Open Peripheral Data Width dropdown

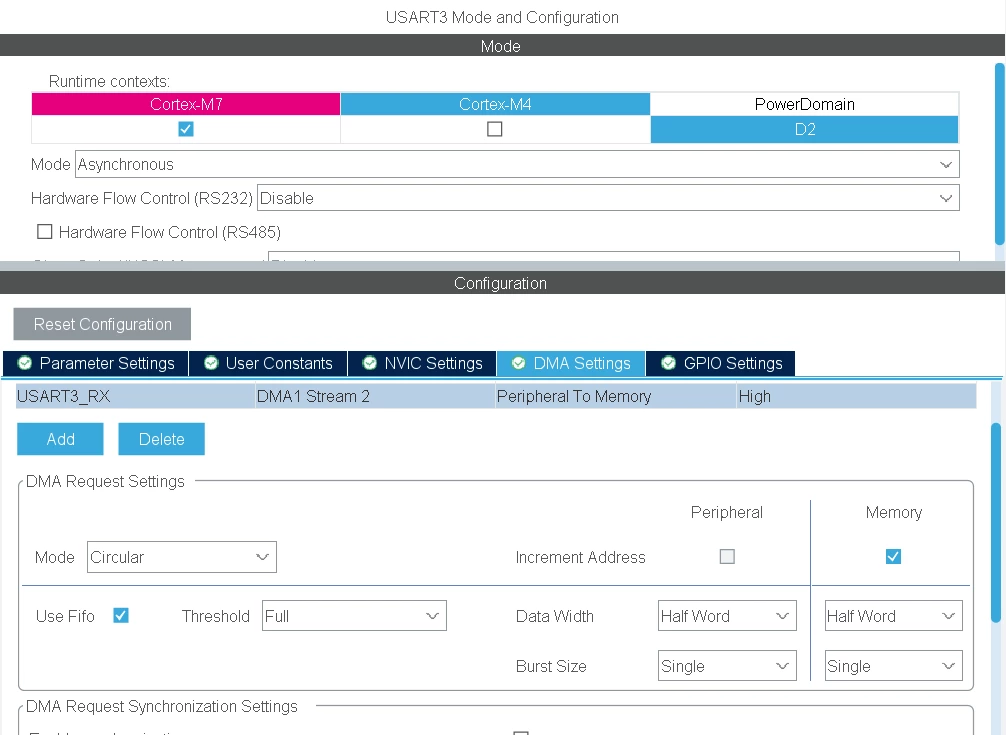(x=727, y=616)
